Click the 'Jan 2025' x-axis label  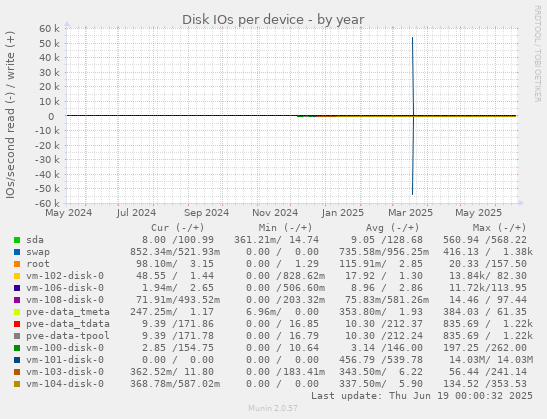343,213
